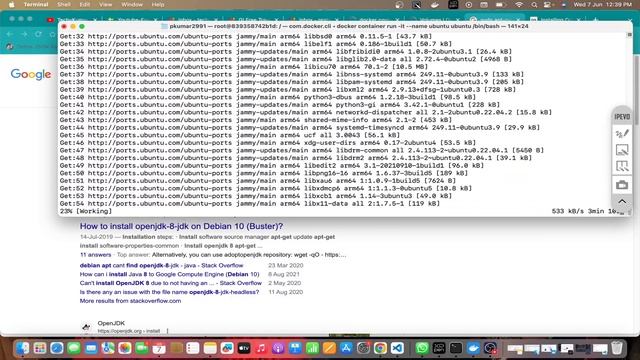Open the View menu
The width and height of the screenshot is (640, 360).
[x=105, y=4]
